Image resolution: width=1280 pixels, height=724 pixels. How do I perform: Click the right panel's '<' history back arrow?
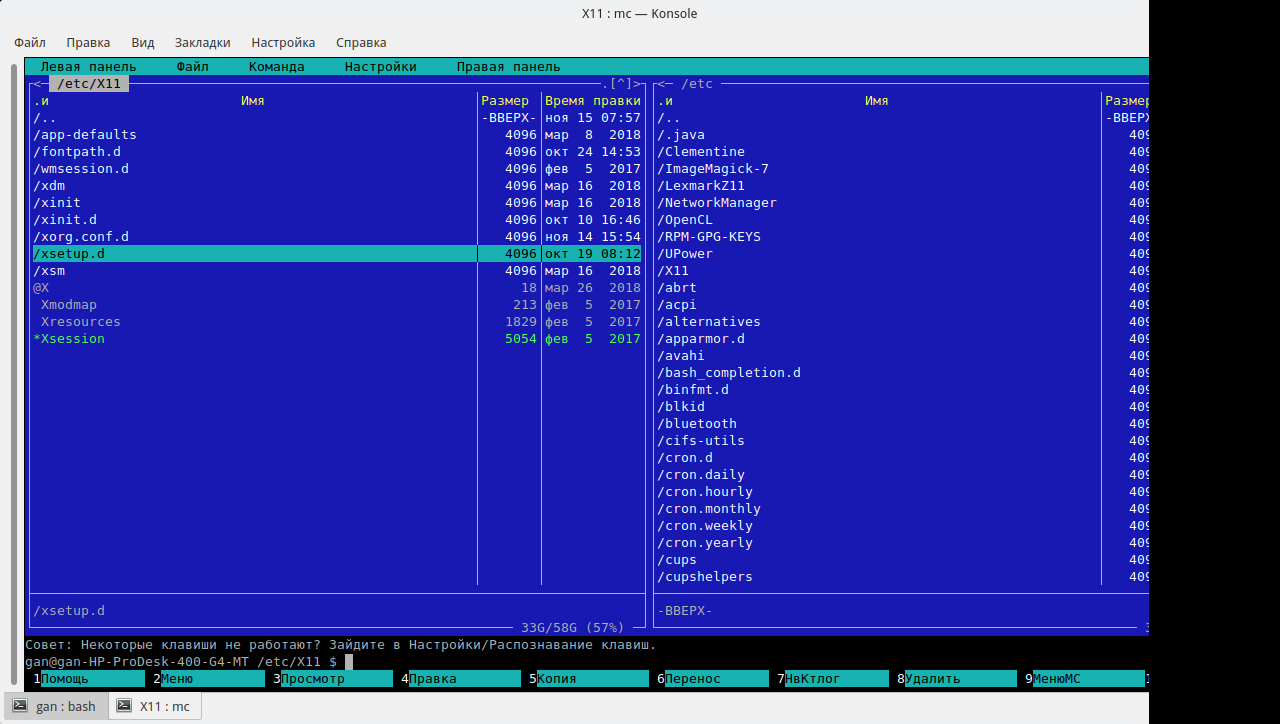(661, 84)
